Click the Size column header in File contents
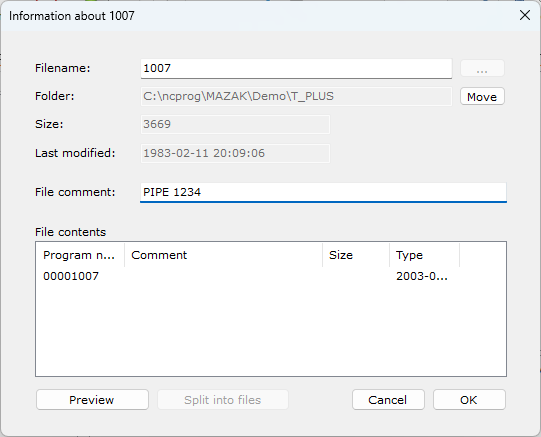 (x=356, y=255)
